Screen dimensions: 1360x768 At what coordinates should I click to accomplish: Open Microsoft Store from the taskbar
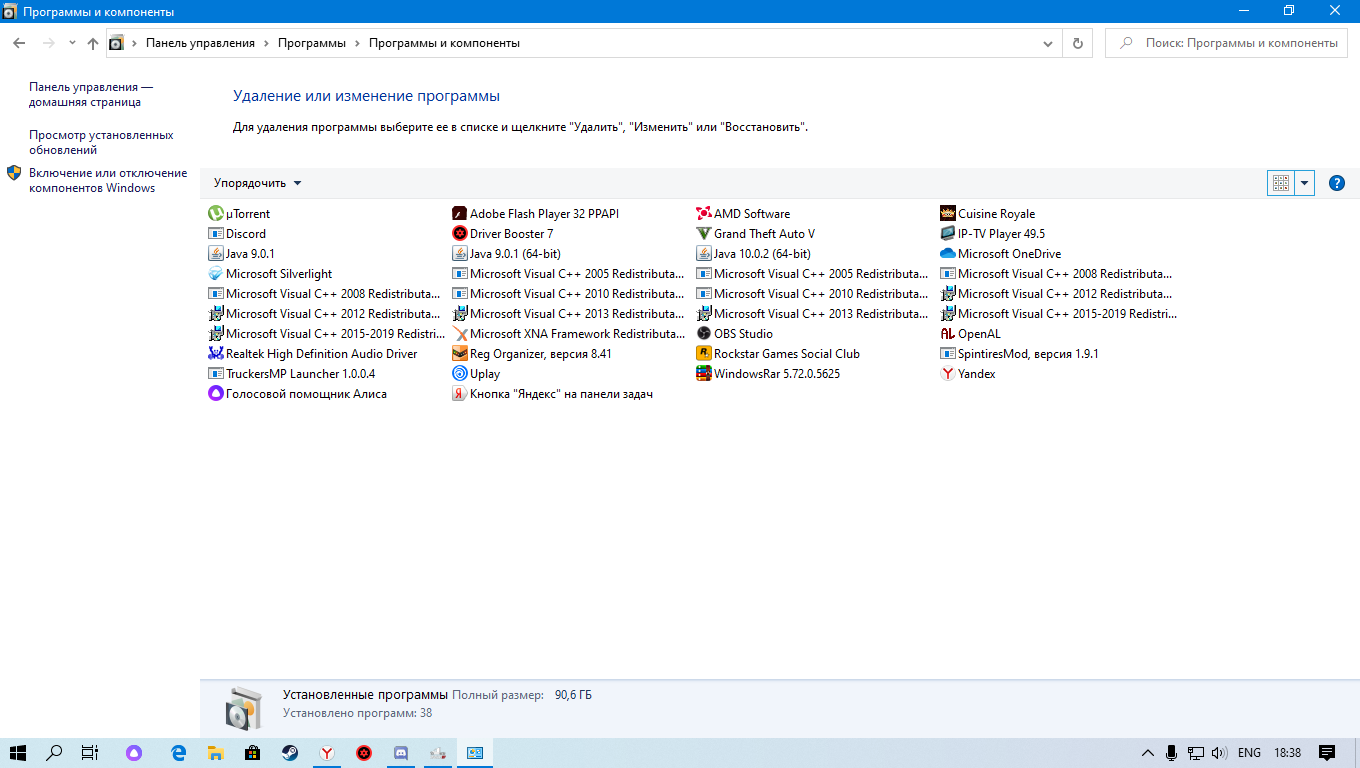[x=252, y=753]
